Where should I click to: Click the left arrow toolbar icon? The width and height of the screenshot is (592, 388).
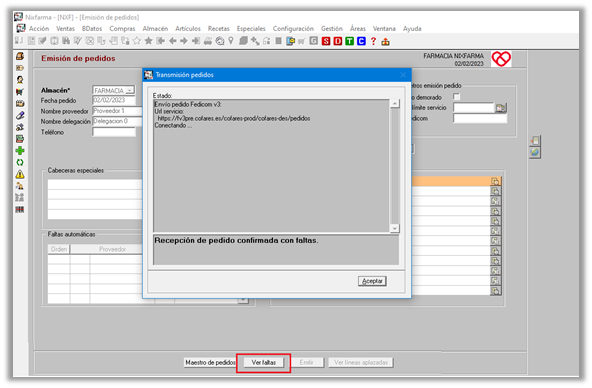pos(173,41)
